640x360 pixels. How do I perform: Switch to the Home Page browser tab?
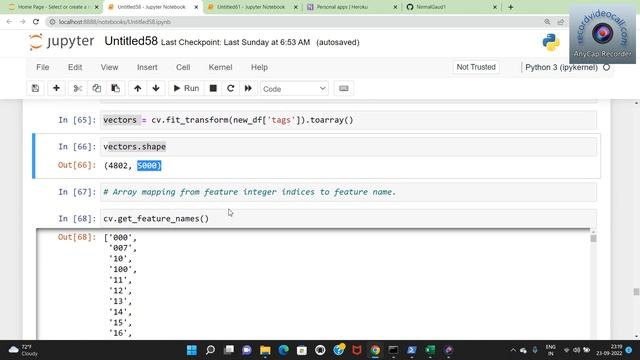pos(53,7)
